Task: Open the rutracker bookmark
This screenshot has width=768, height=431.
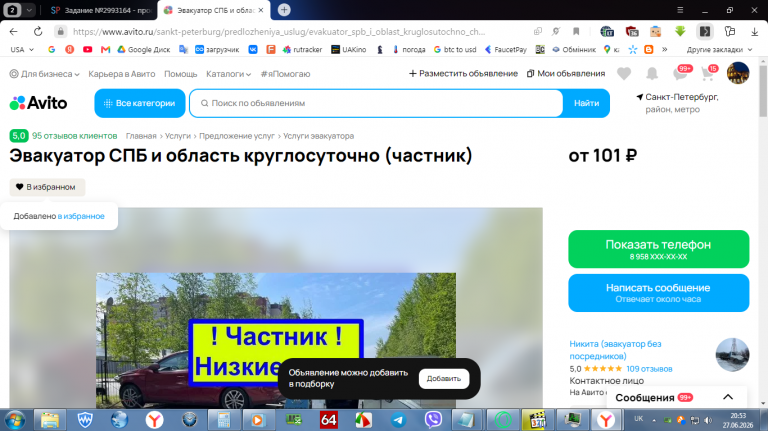Action: pyautogui.click(x=303, y=49)
